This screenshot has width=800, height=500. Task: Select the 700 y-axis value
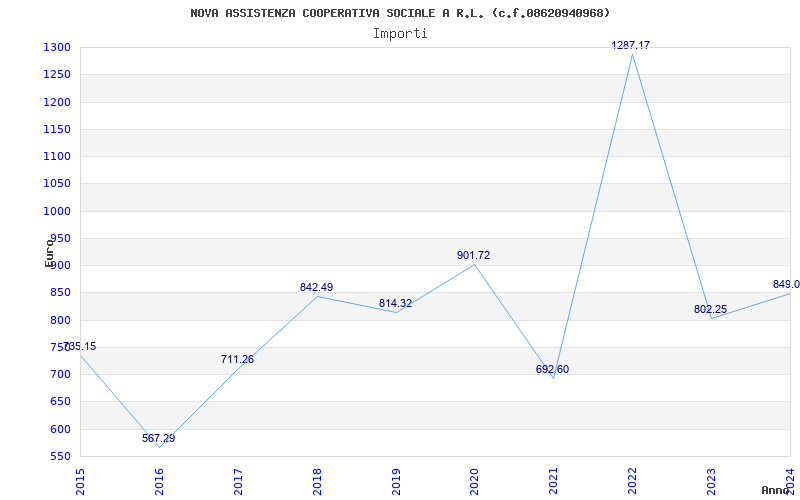(x=60, y=374)
